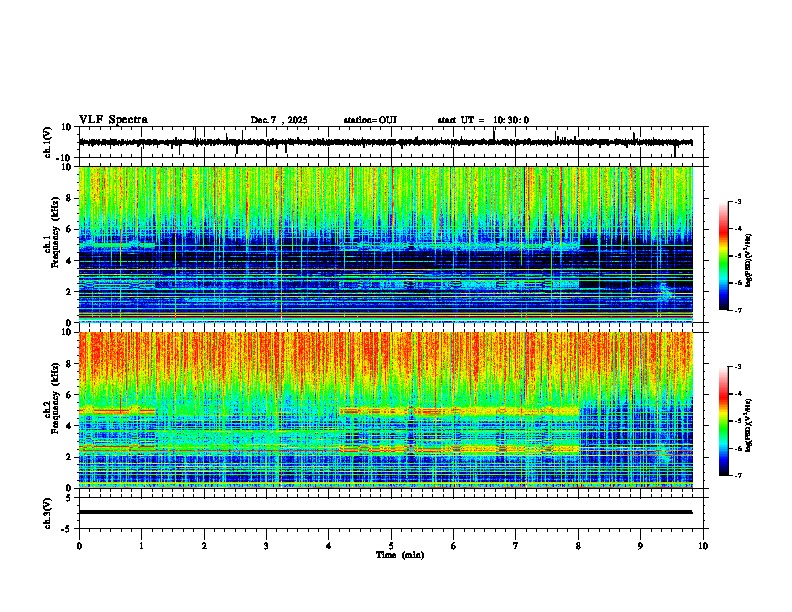Click the ch.1 'Frequency (kHz)' axis label
Image resolution: width=792 pixels, height=612 pixels.
(55, 232)
